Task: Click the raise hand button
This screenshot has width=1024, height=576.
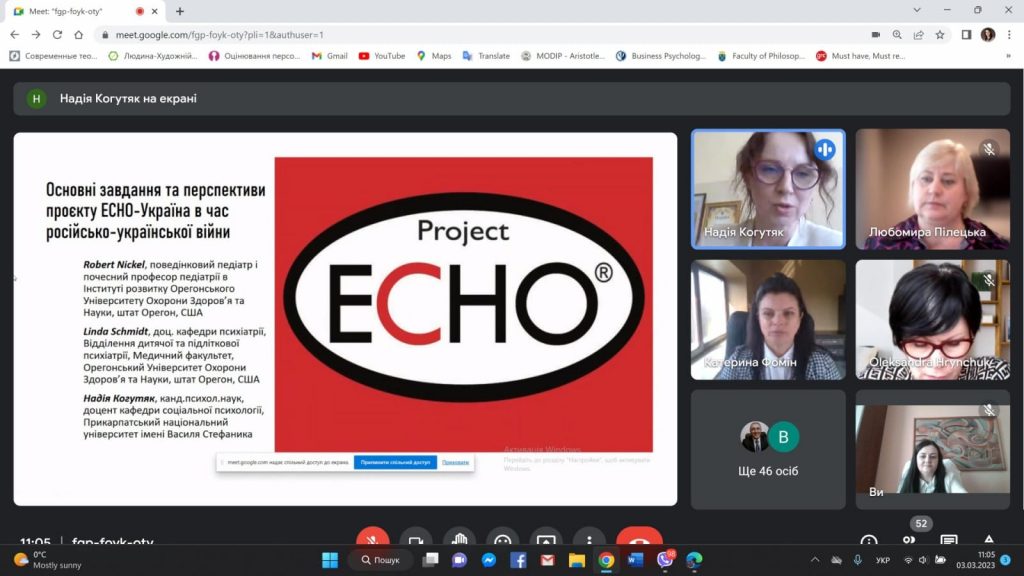Action: click(459, 541)
